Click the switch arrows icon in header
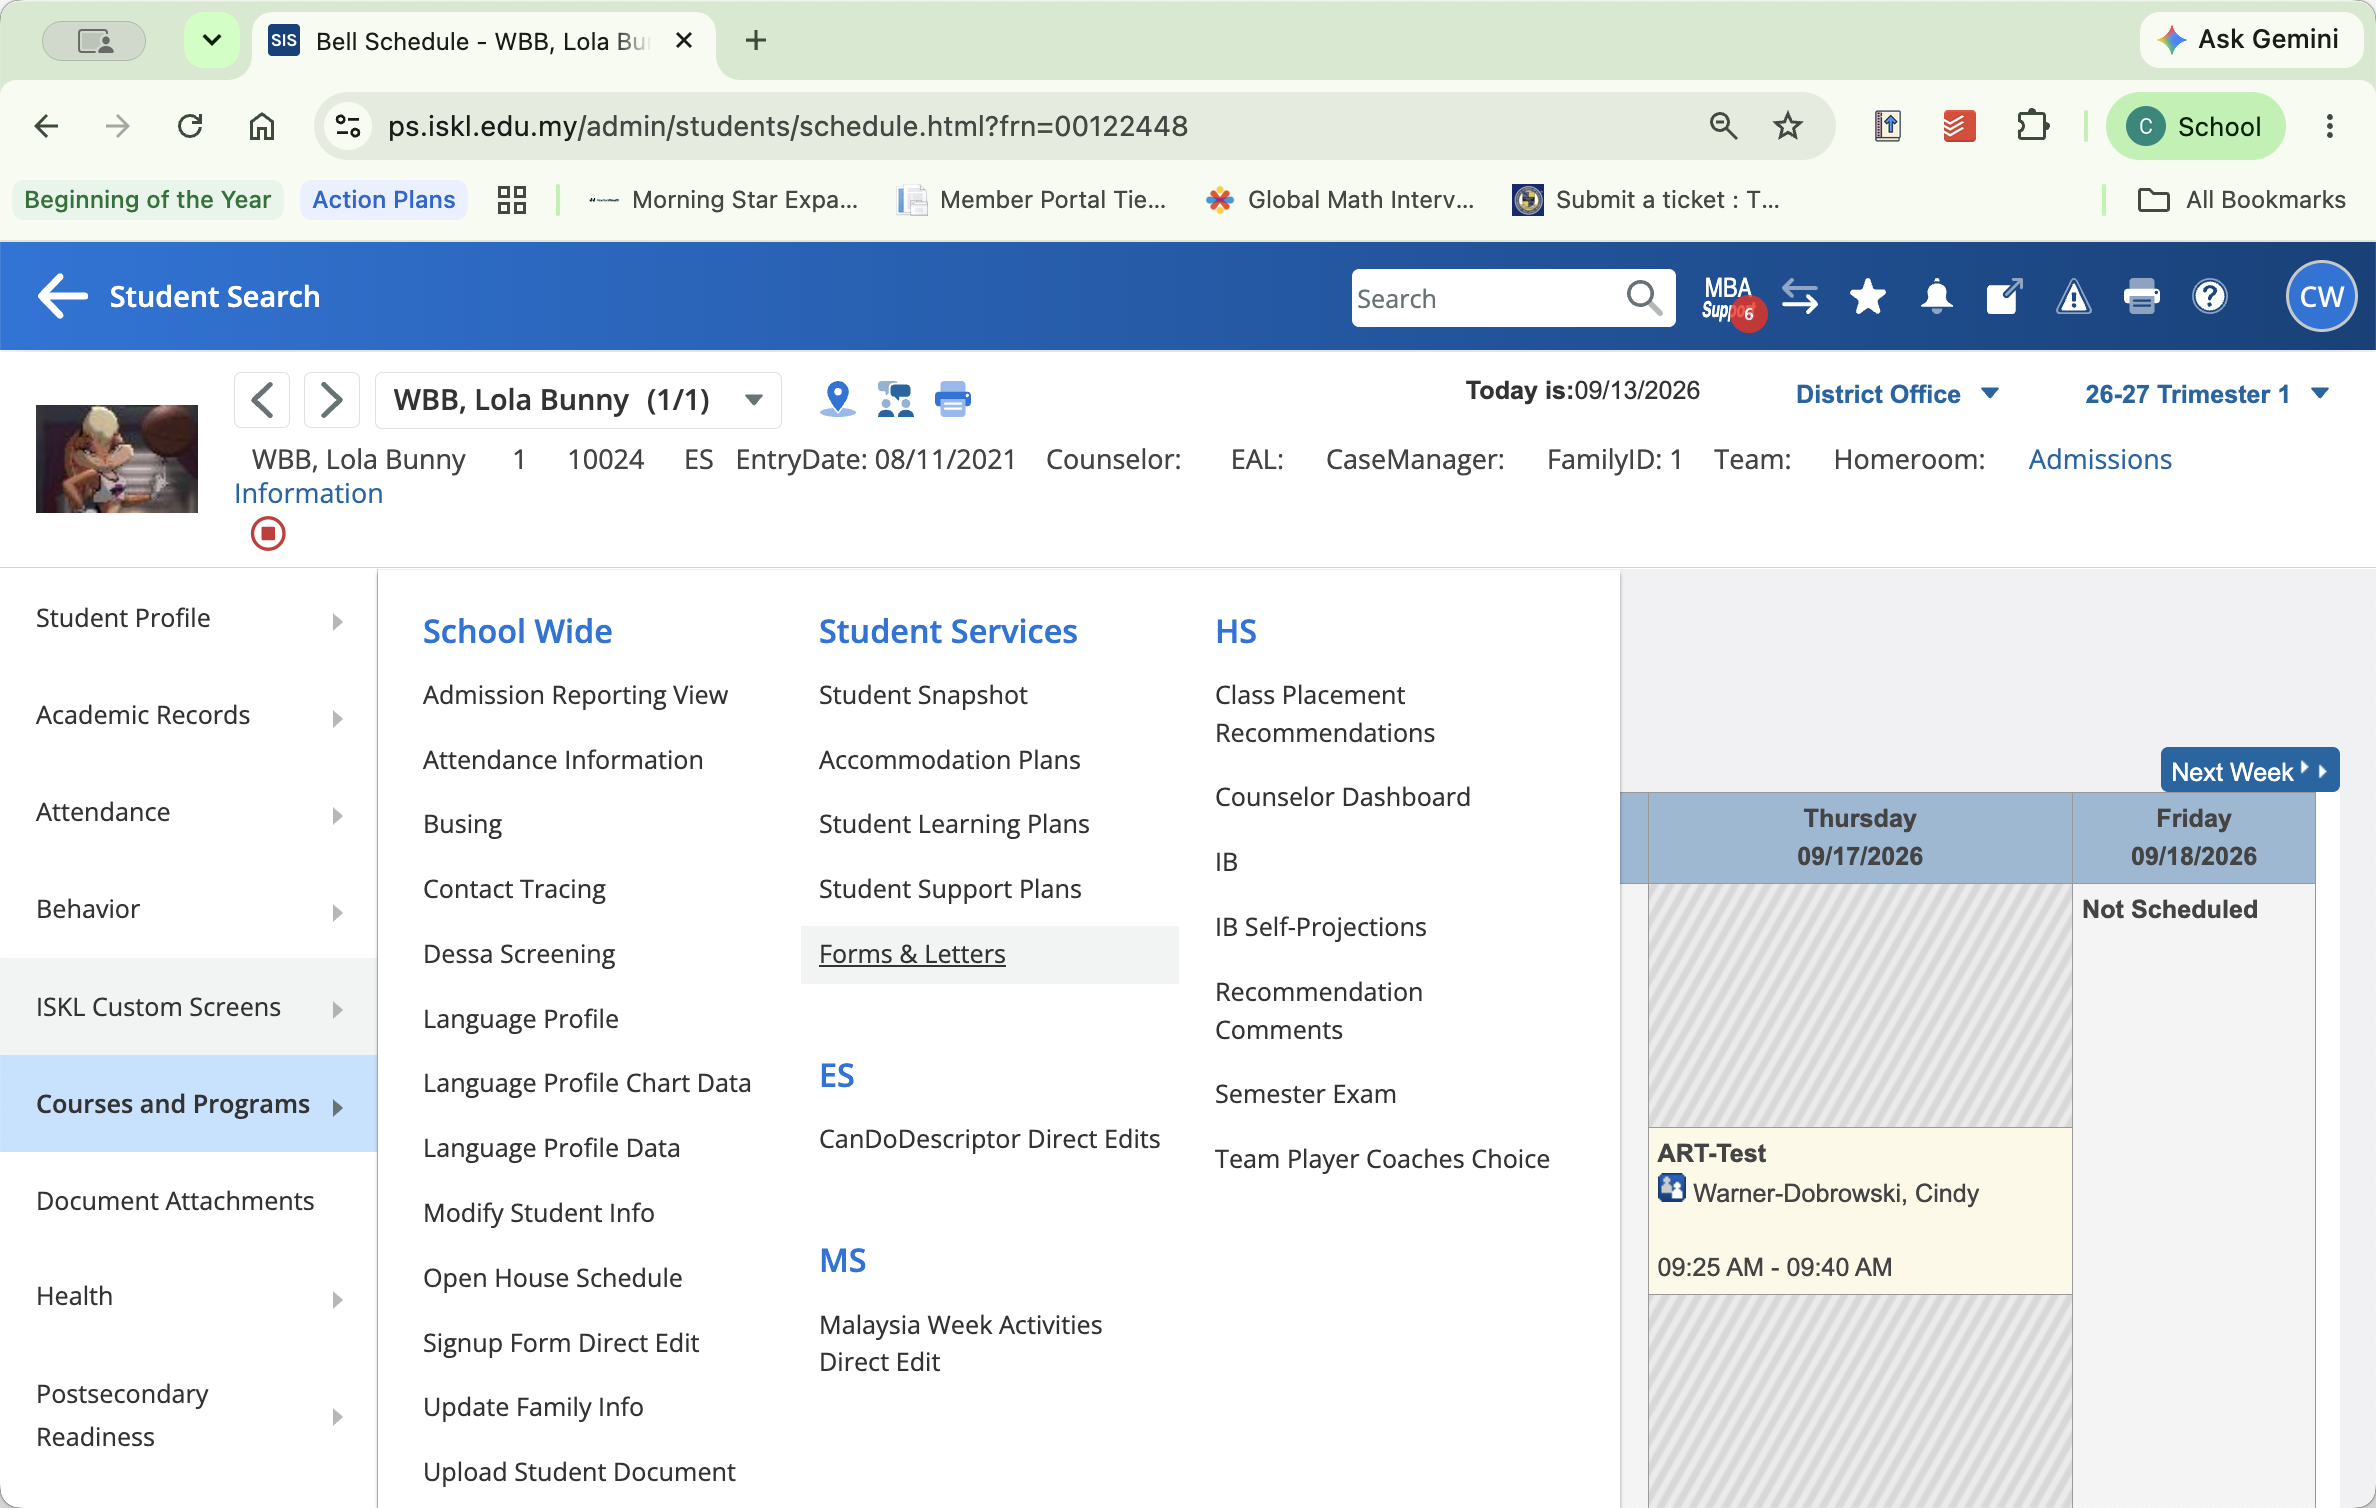Viewport: 2376px width, 1508px height. pos(1800,297)
